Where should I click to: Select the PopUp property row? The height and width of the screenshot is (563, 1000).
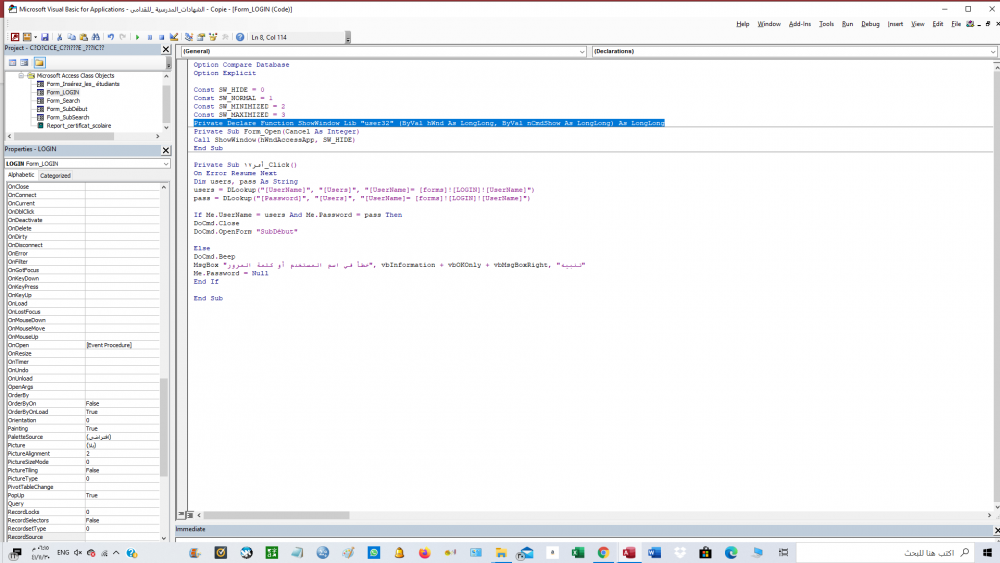83,495
